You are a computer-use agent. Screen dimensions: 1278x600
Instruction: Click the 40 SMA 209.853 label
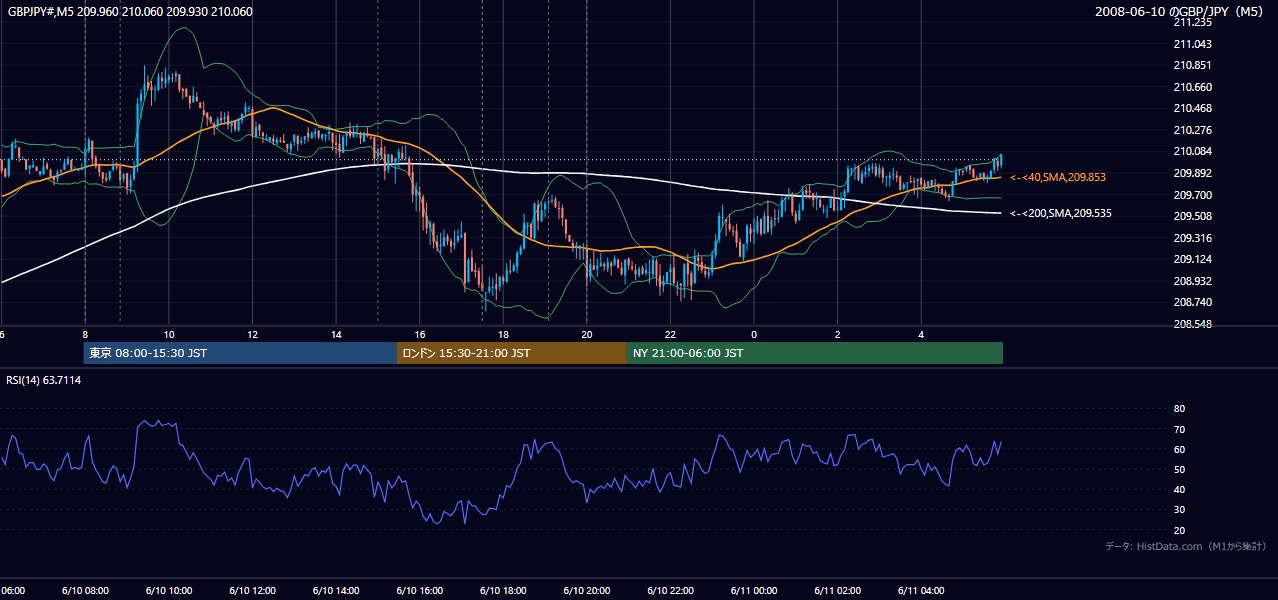(1058, 177)
